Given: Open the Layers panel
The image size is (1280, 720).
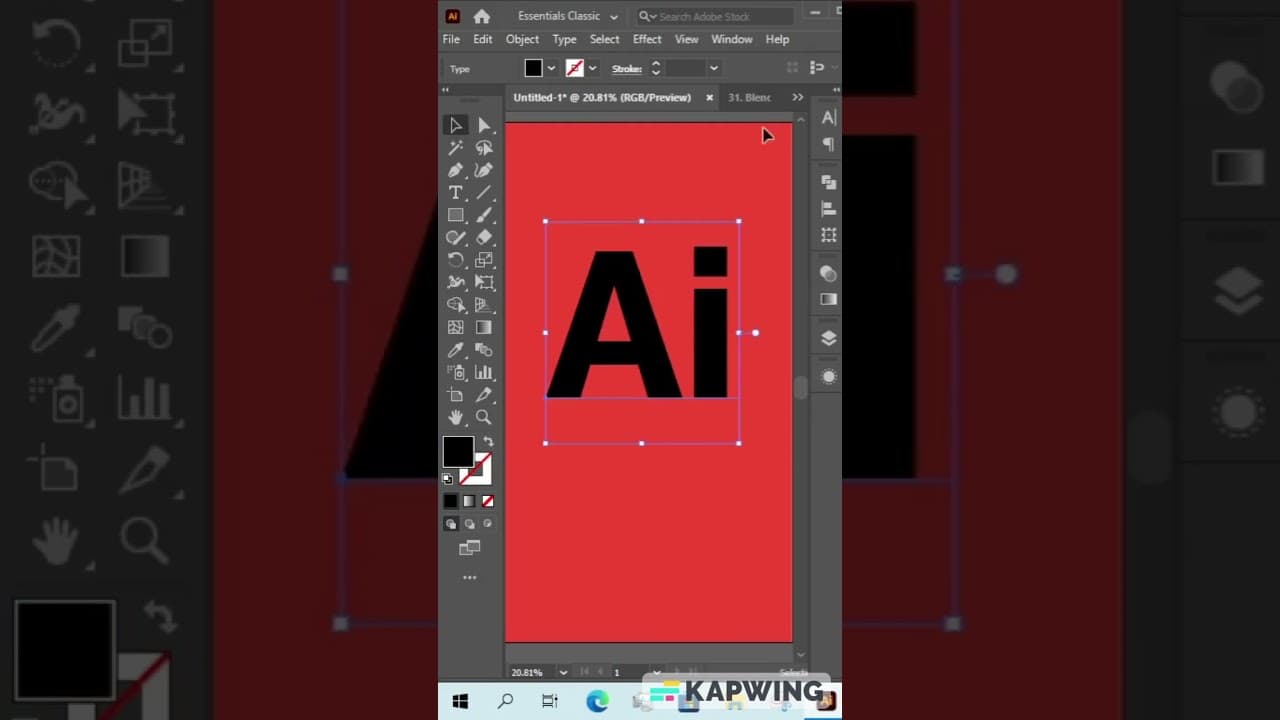Looking at the screenshot, I should click(x=828, y=338).
